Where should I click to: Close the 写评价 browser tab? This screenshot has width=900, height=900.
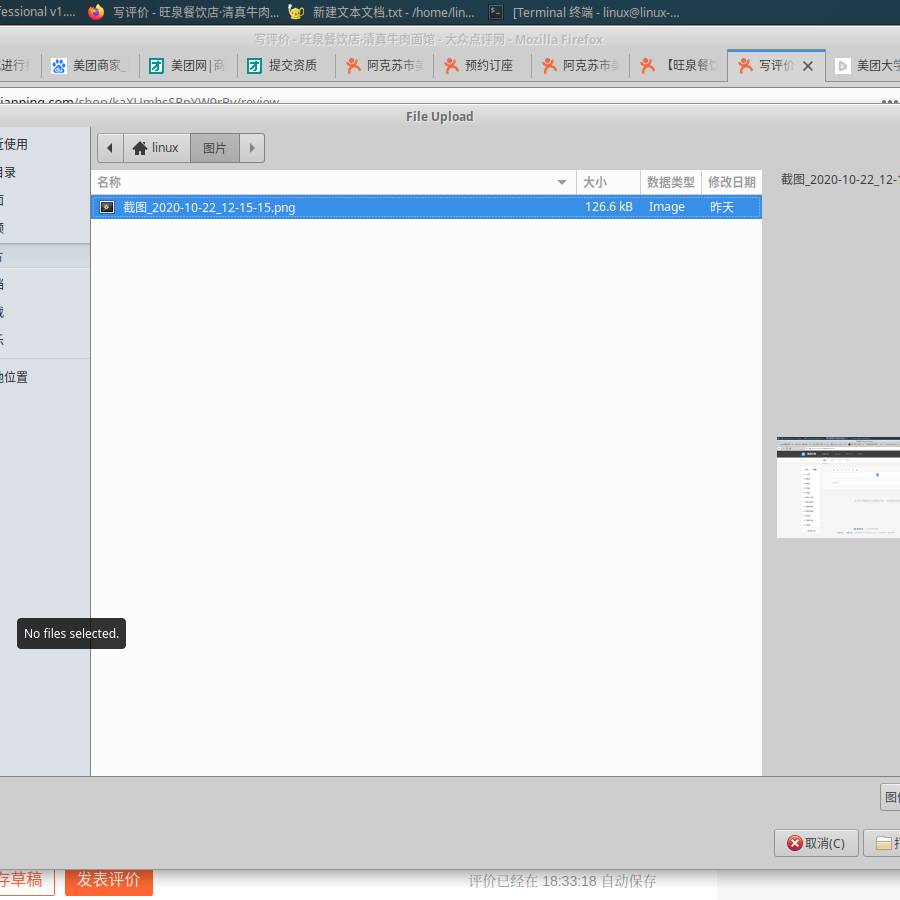pos(808,66)
